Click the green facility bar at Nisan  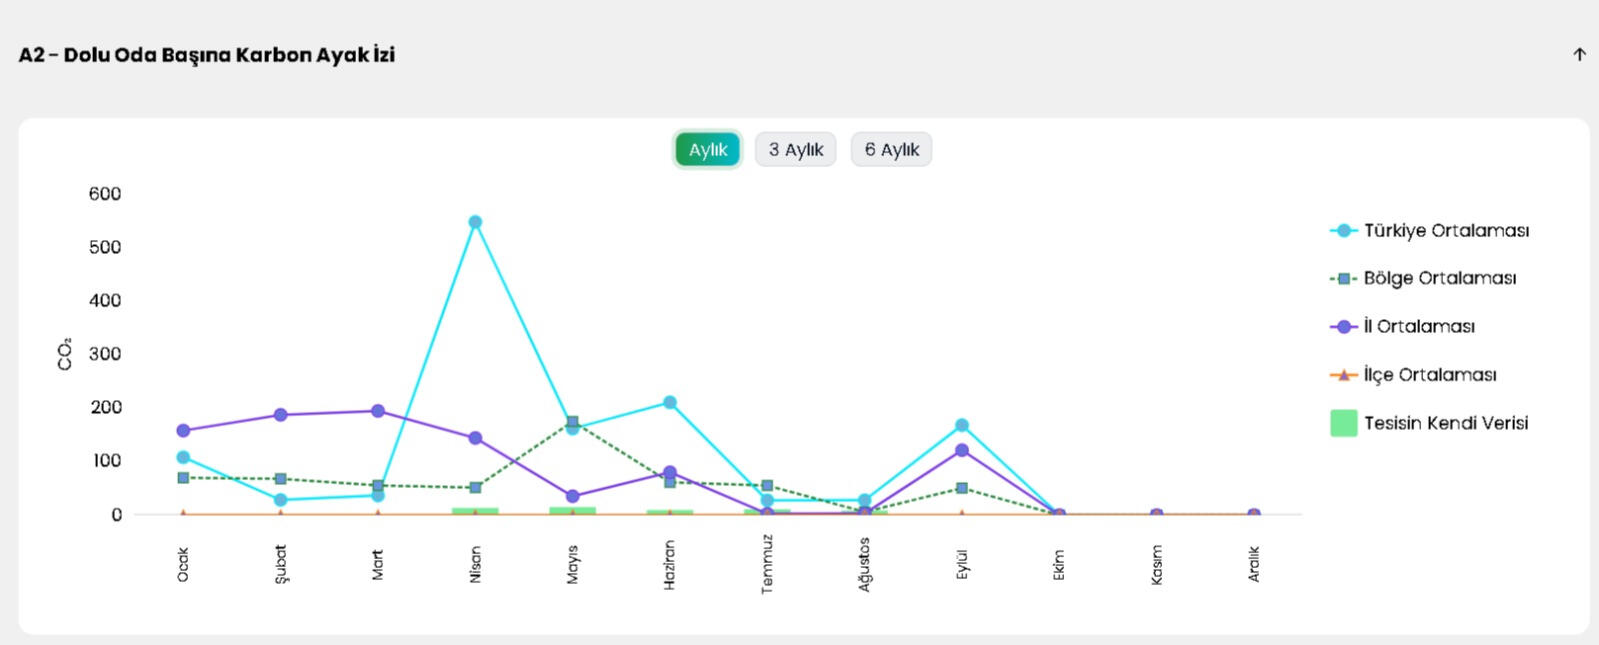pyautogui.click(x=475, y=511)
